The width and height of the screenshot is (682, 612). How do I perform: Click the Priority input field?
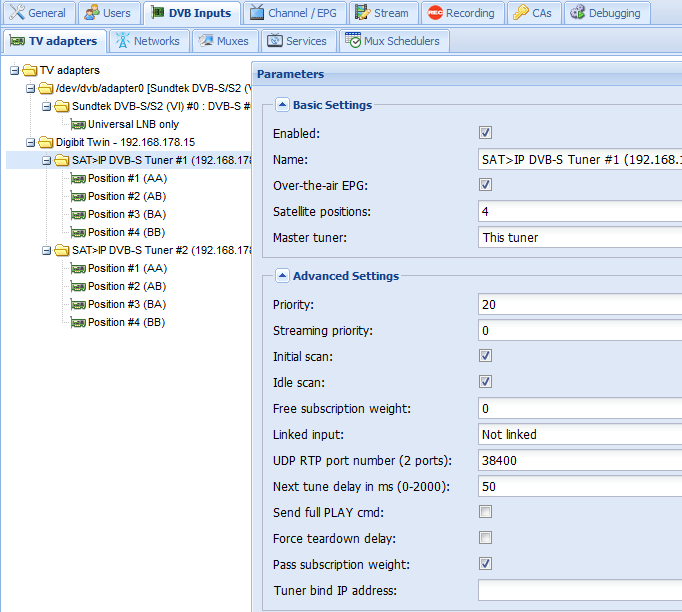(580, 304)
